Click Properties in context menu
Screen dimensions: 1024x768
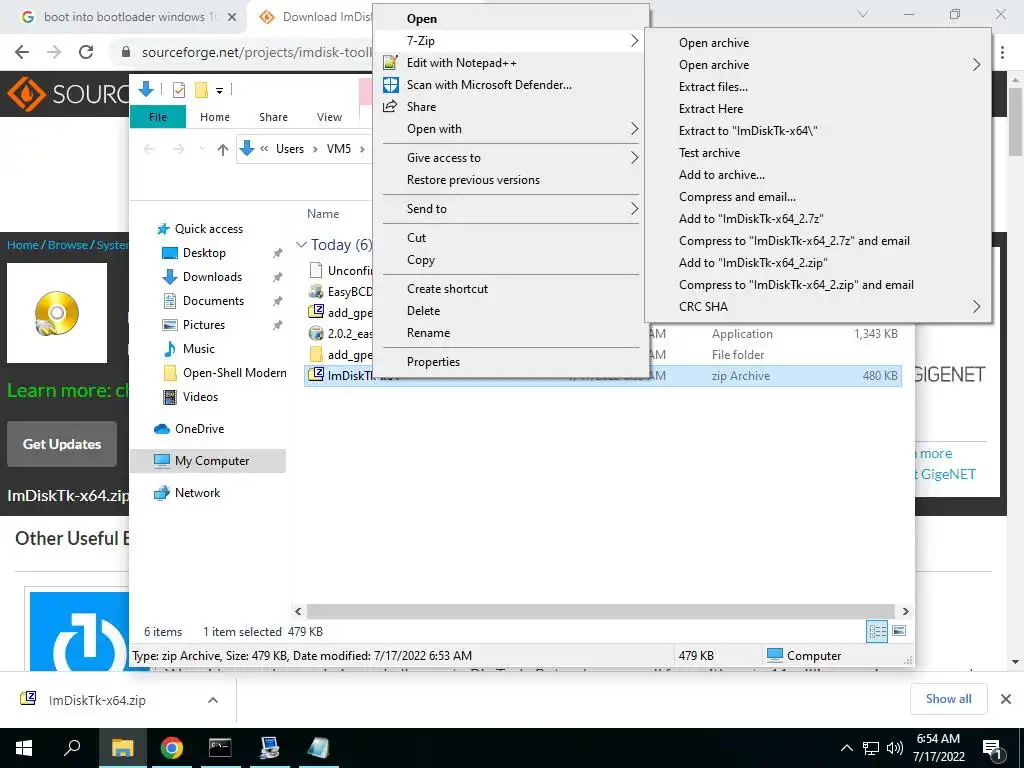pos(433,362)
